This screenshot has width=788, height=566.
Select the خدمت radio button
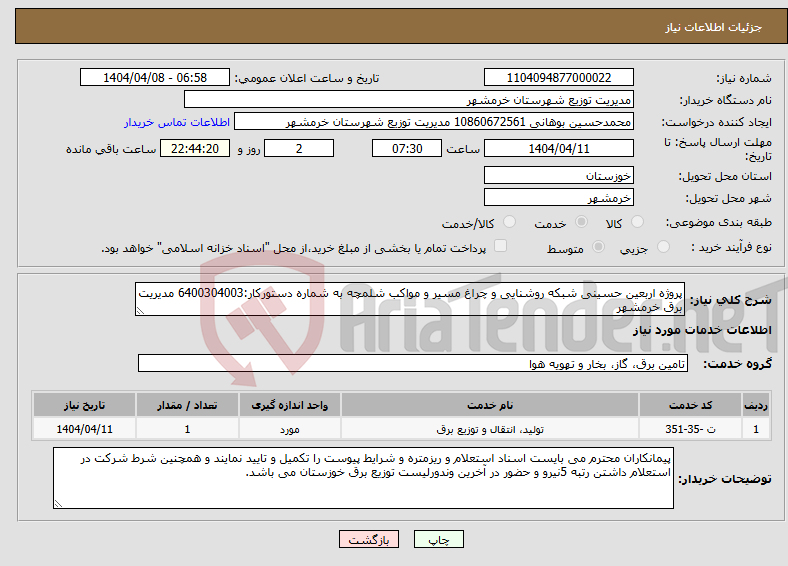click(581, 222)
